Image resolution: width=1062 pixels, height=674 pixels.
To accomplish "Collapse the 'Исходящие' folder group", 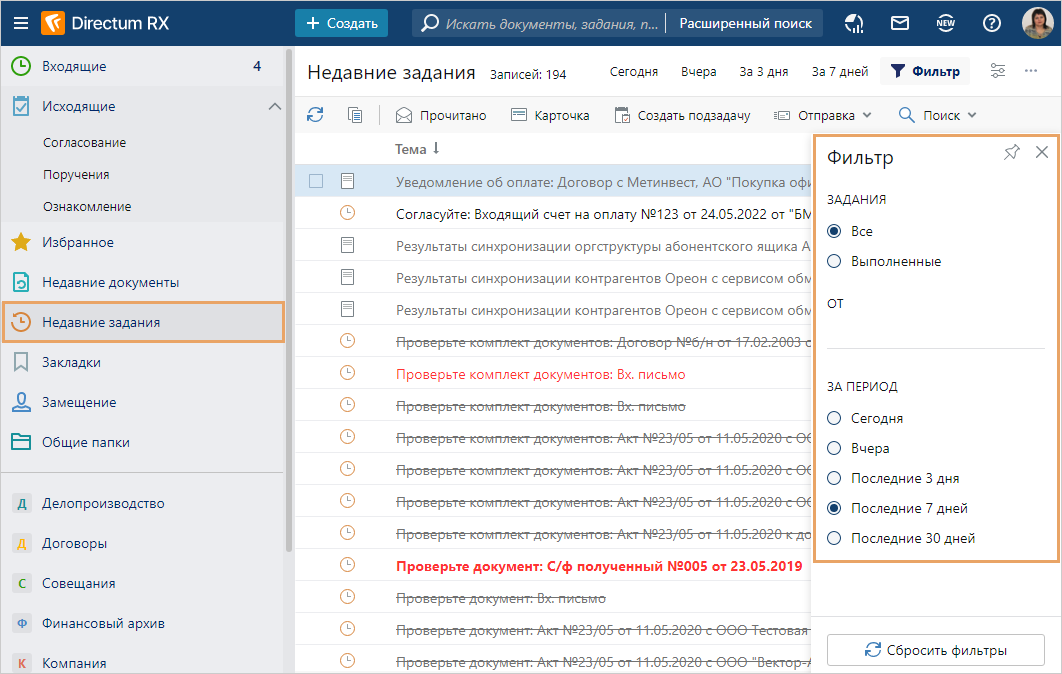I will click(275, 106).
